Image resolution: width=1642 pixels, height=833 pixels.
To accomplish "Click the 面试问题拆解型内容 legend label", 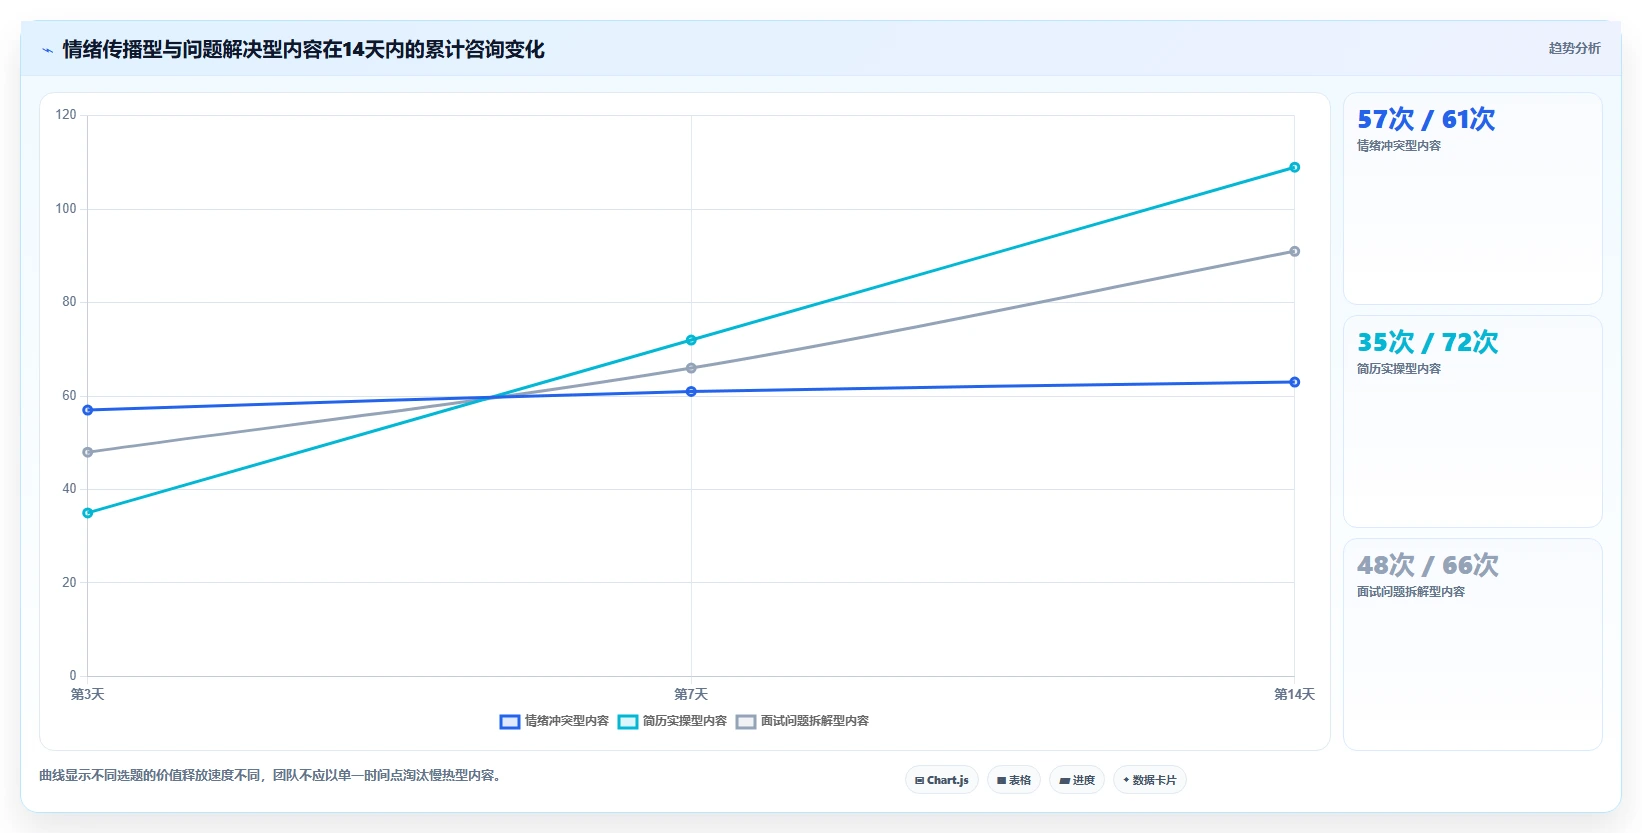I will click(x=815, y=721).
